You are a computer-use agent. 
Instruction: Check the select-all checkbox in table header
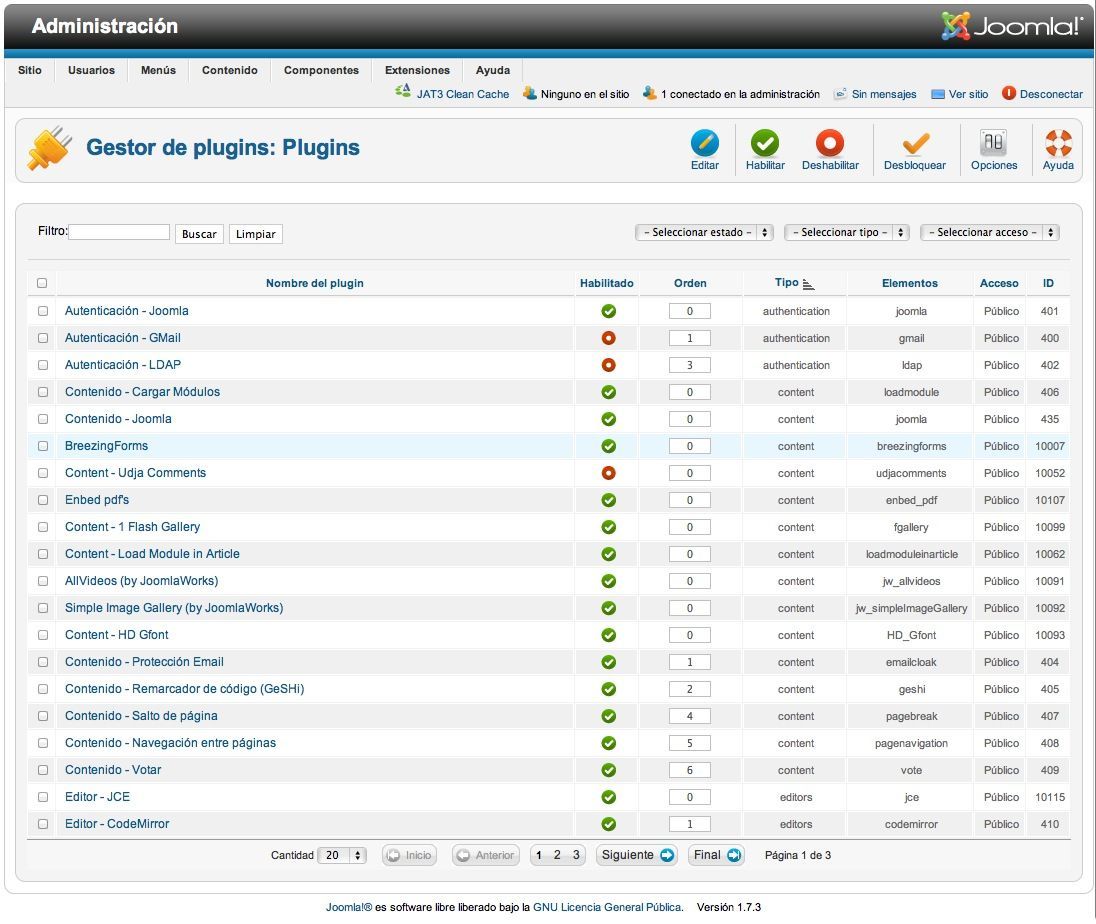pos(42,283)
